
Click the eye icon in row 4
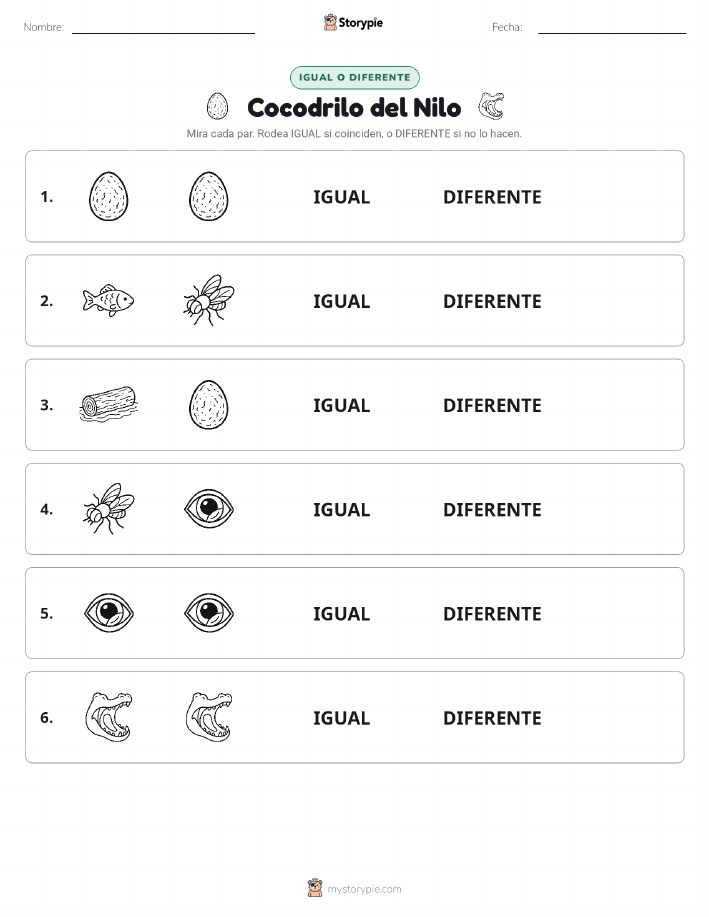click(x=209, y=508)
